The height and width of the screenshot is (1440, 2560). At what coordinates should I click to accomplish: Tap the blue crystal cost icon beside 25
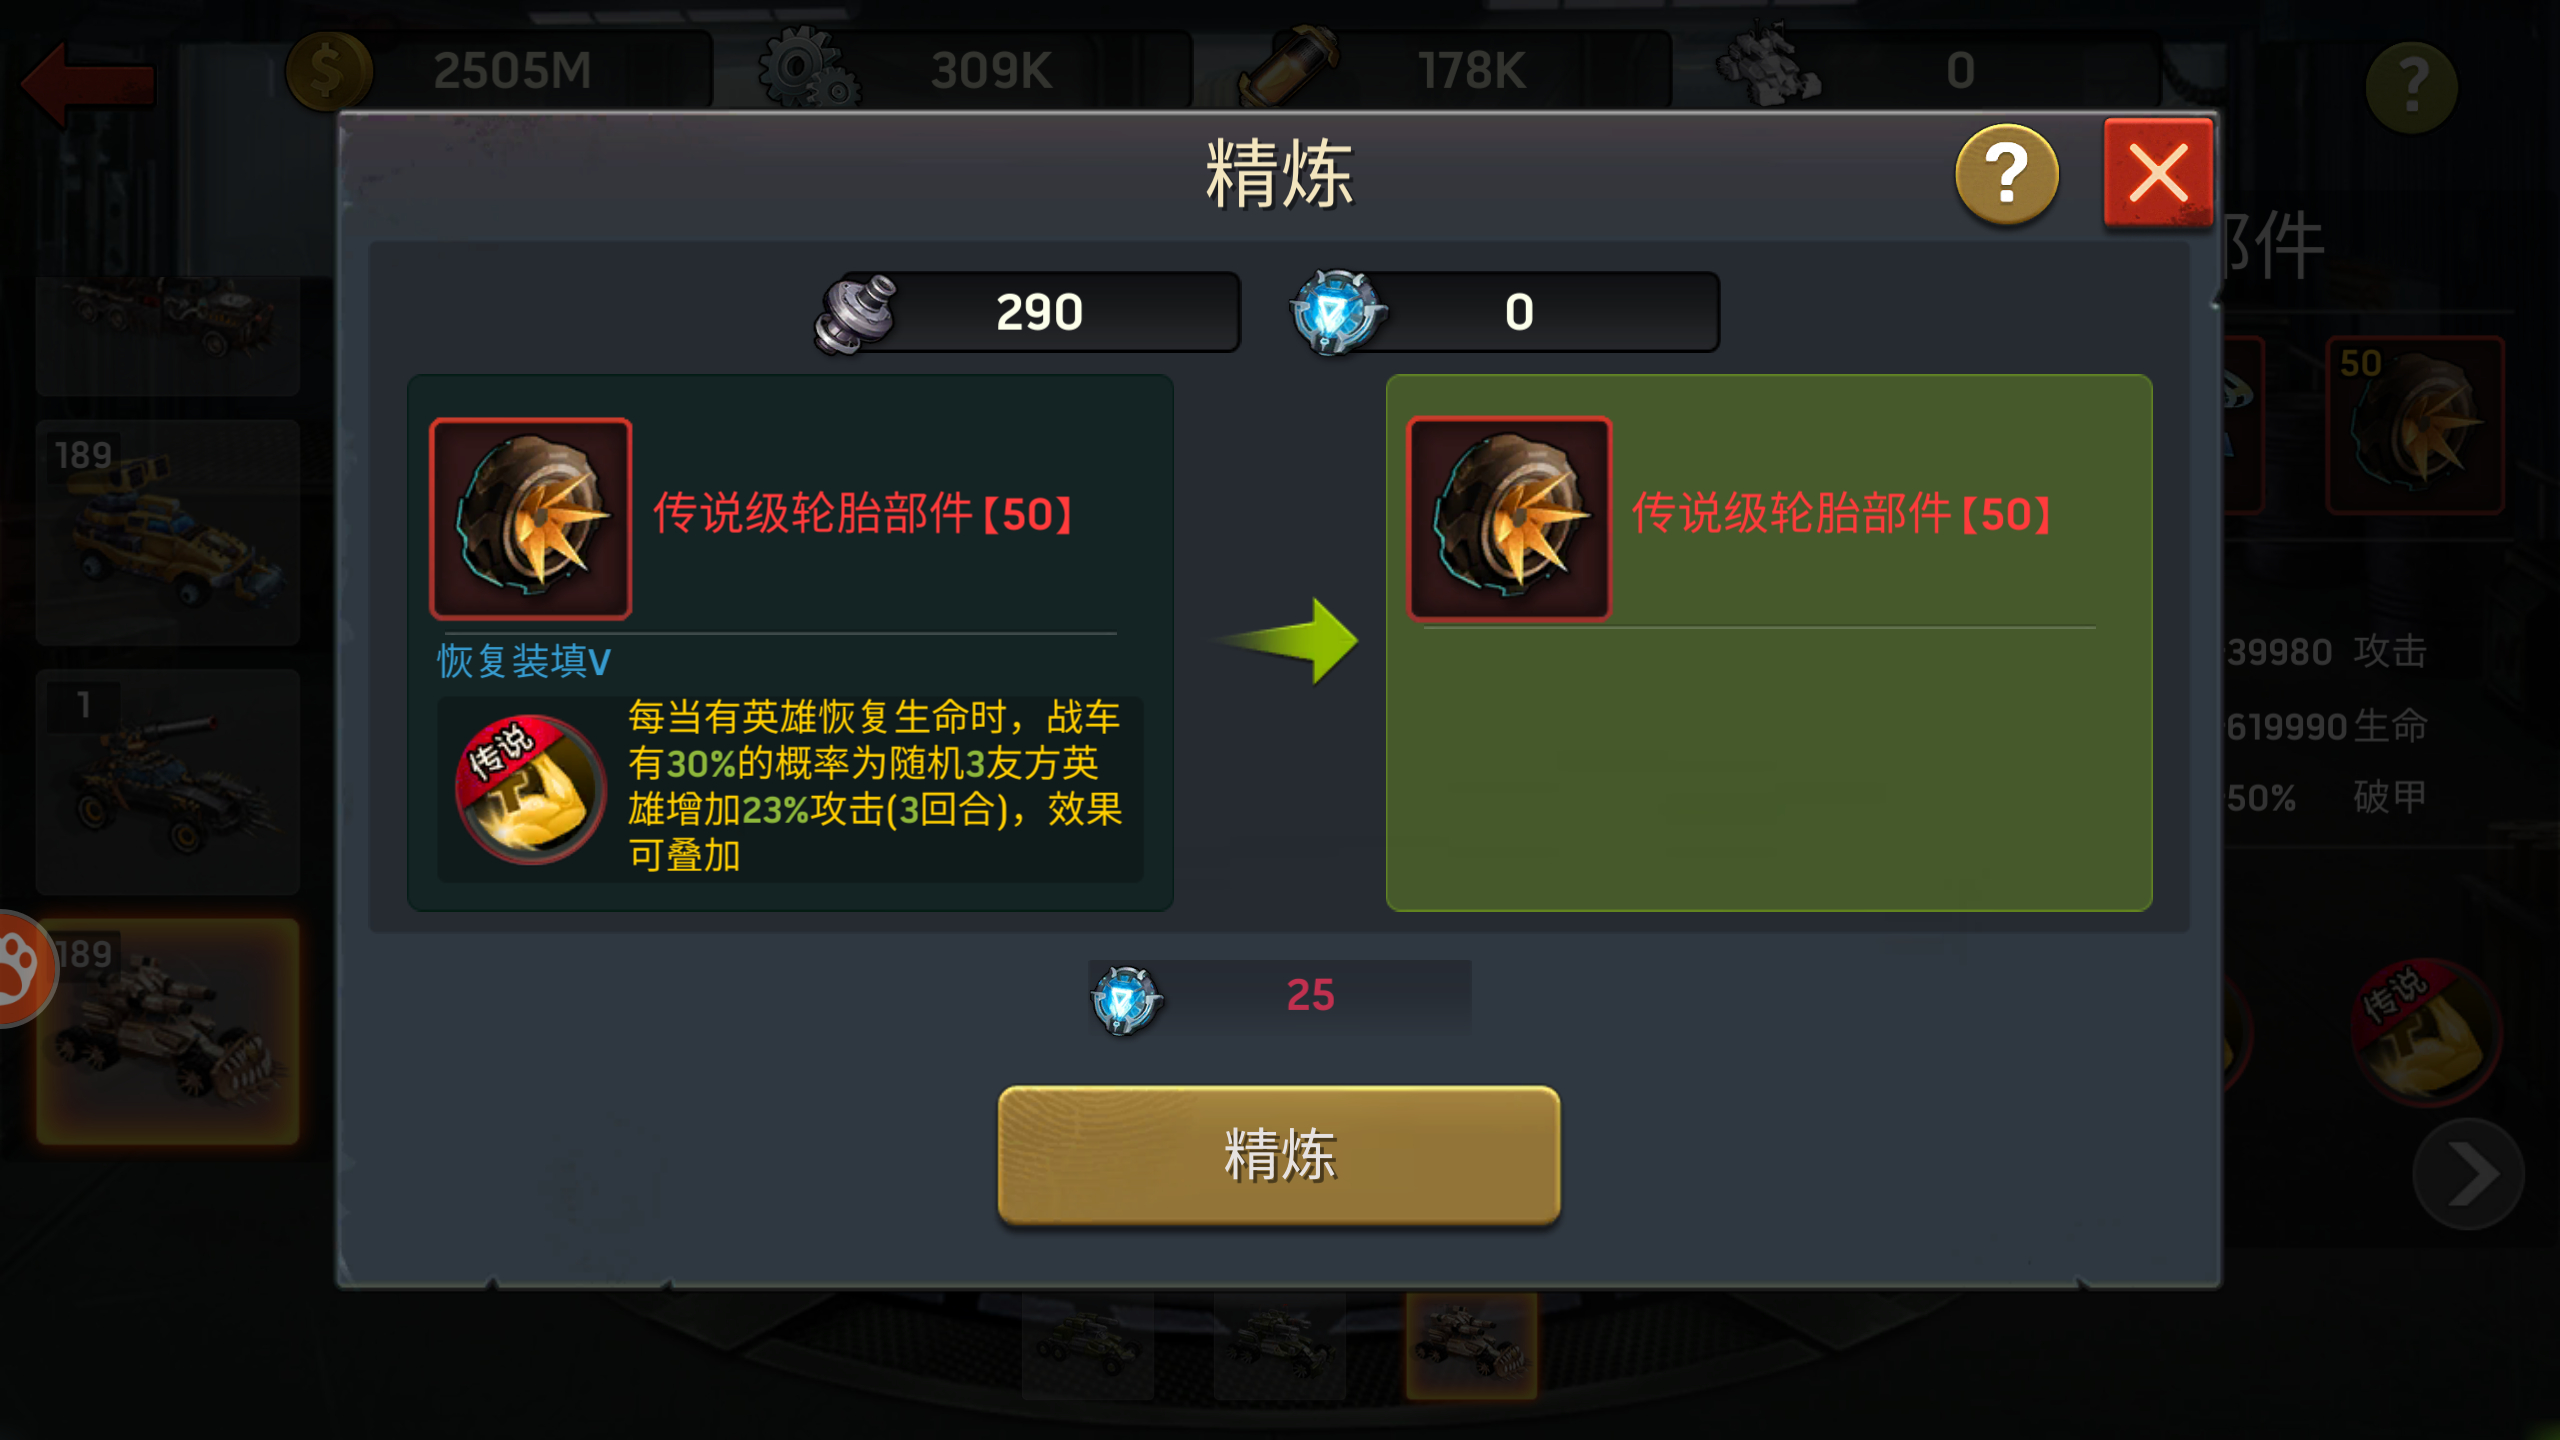point(1126,999)
